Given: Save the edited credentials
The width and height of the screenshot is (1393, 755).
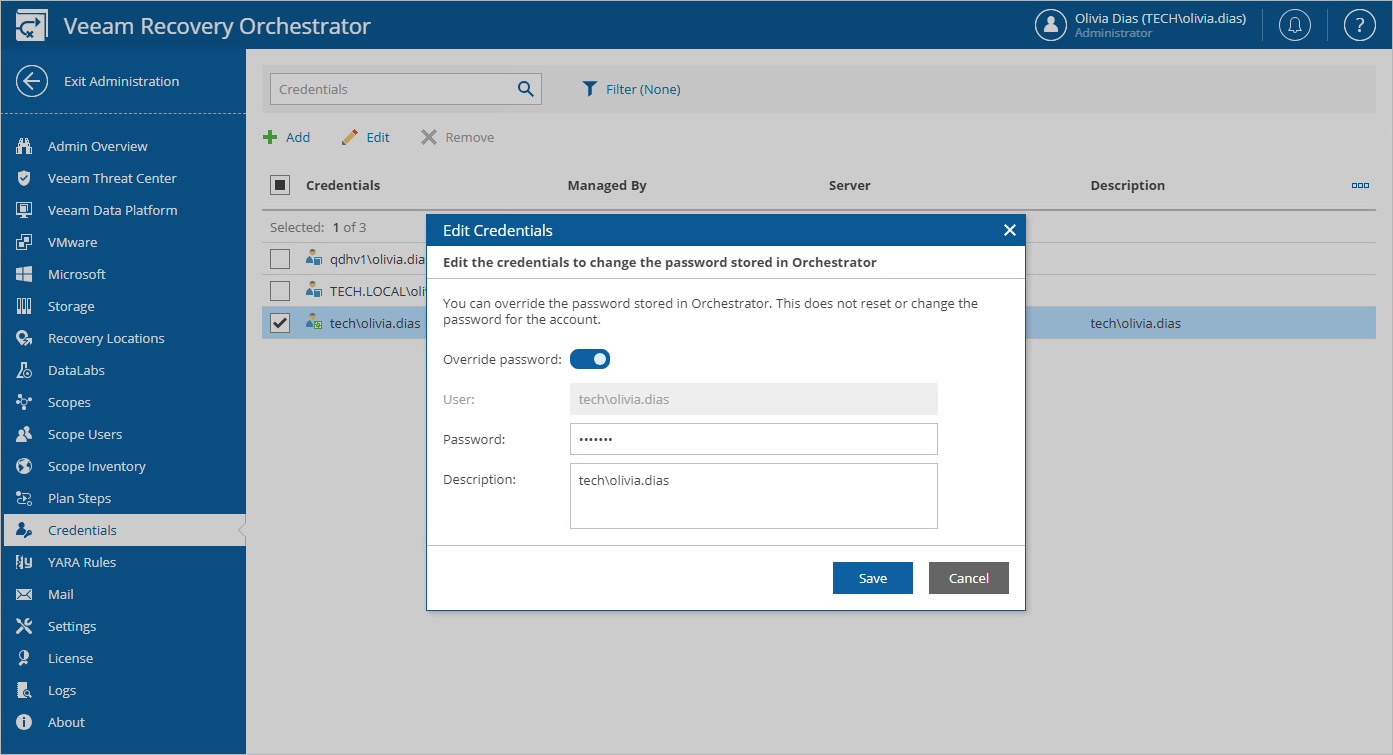Looking at the screenshot, I should (x=873, y=578).
